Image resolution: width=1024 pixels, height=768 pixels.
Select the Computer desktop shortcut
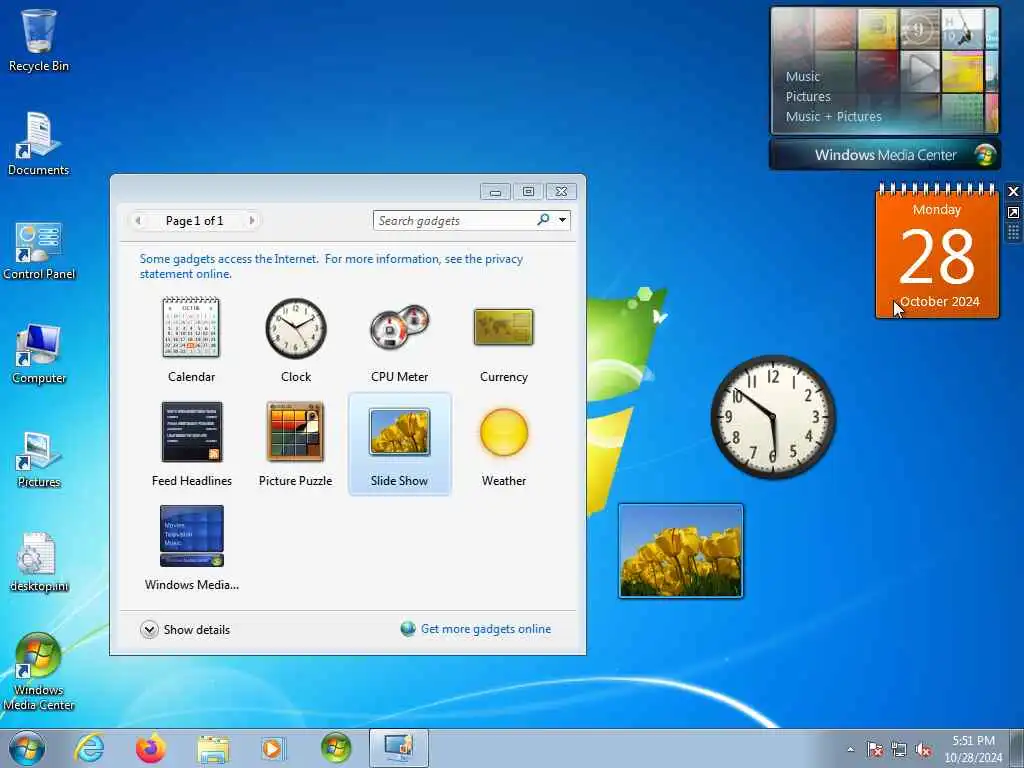pos(39,353)
